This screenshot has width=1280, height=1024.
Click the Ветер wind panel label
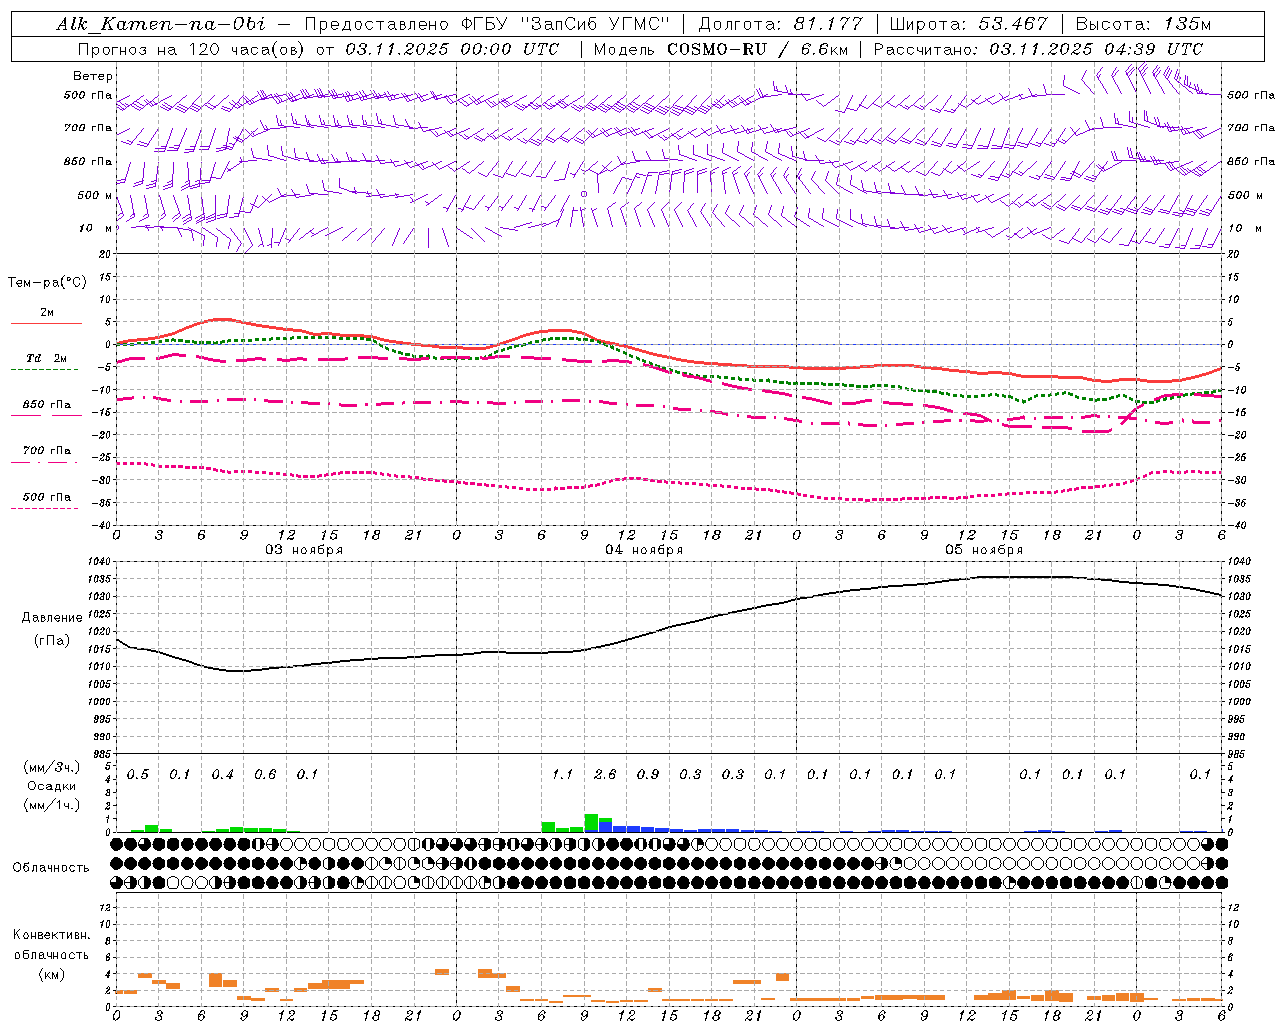[x=92, y=76]
